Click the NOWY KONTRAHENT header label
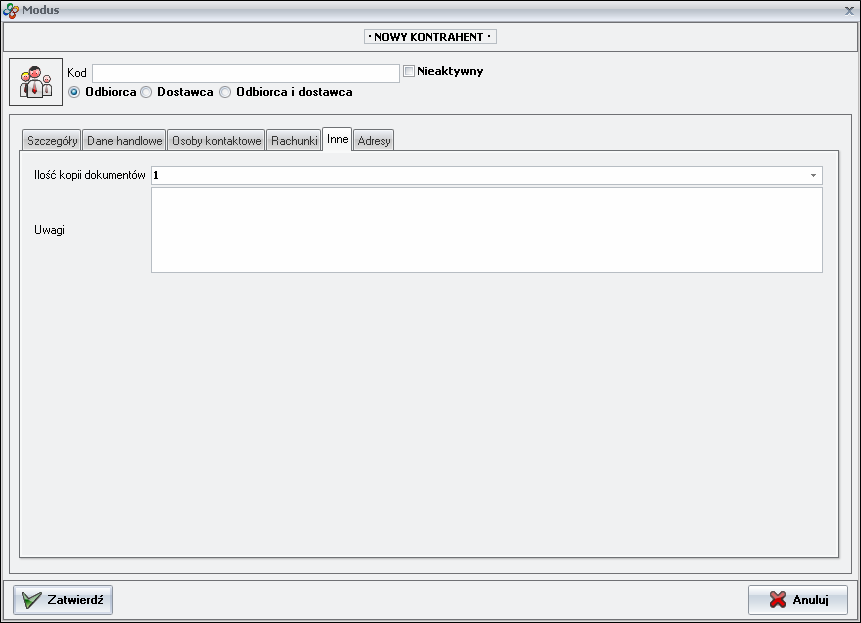 430,37
